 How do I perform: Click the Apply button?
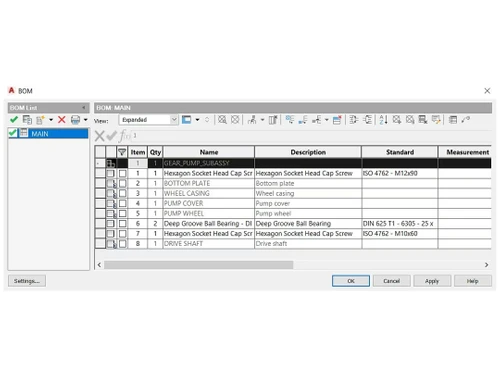pos(432,281)
